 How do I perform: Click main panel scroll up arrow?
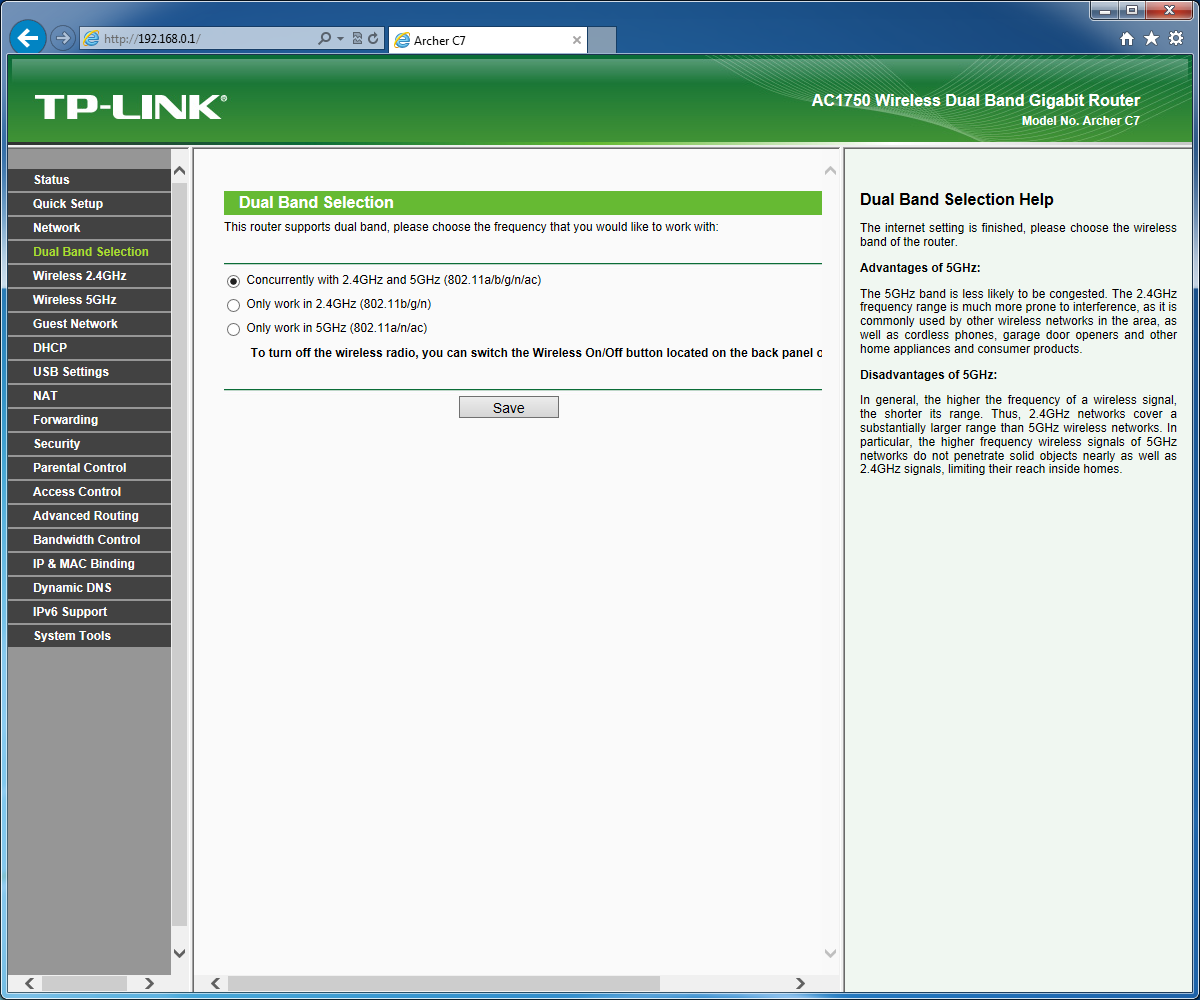(x=830, y=171)
